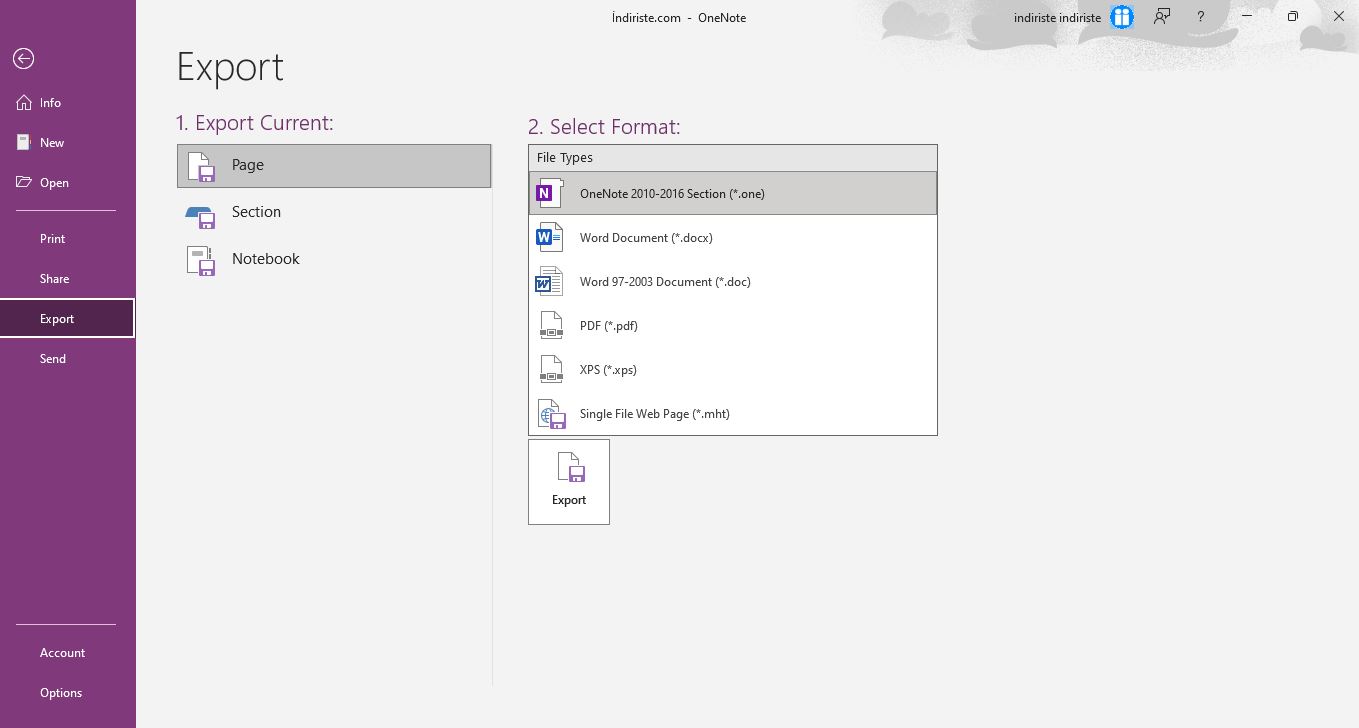
Task: Click the feedback person icon
Action: click(x=1162, y=16)
